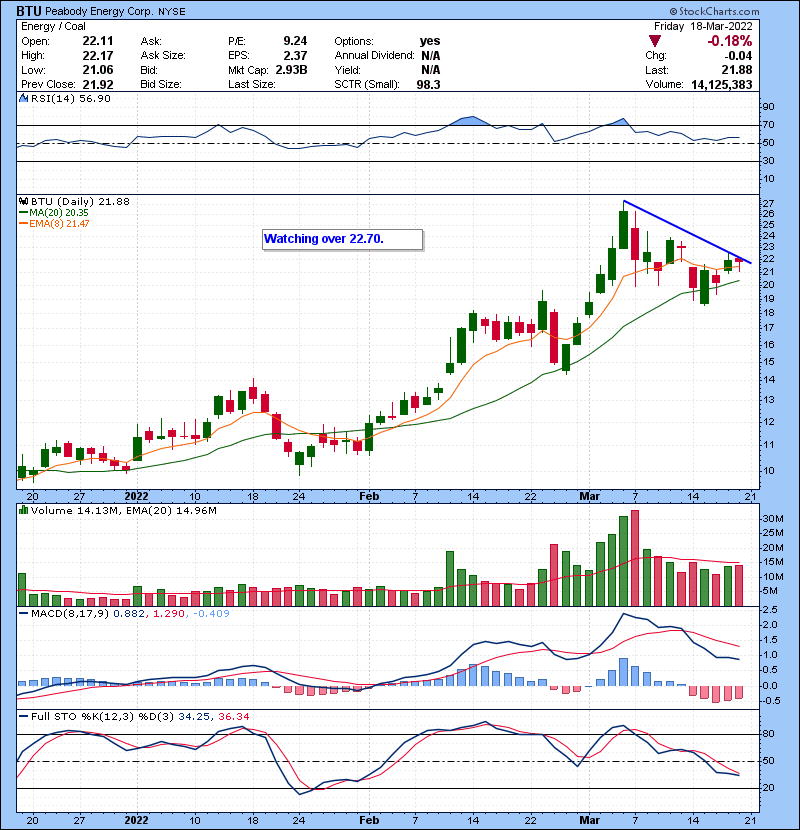The height and width of the screenshot is (830, 800).
Task: Click the green volume bars icon
Action: pyautogui.click(x=23, y=511)
